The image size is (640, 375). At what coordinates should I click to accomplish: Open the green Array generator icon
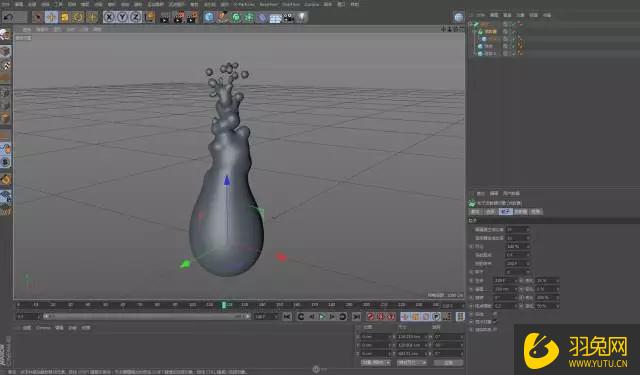tap(249, 17)
